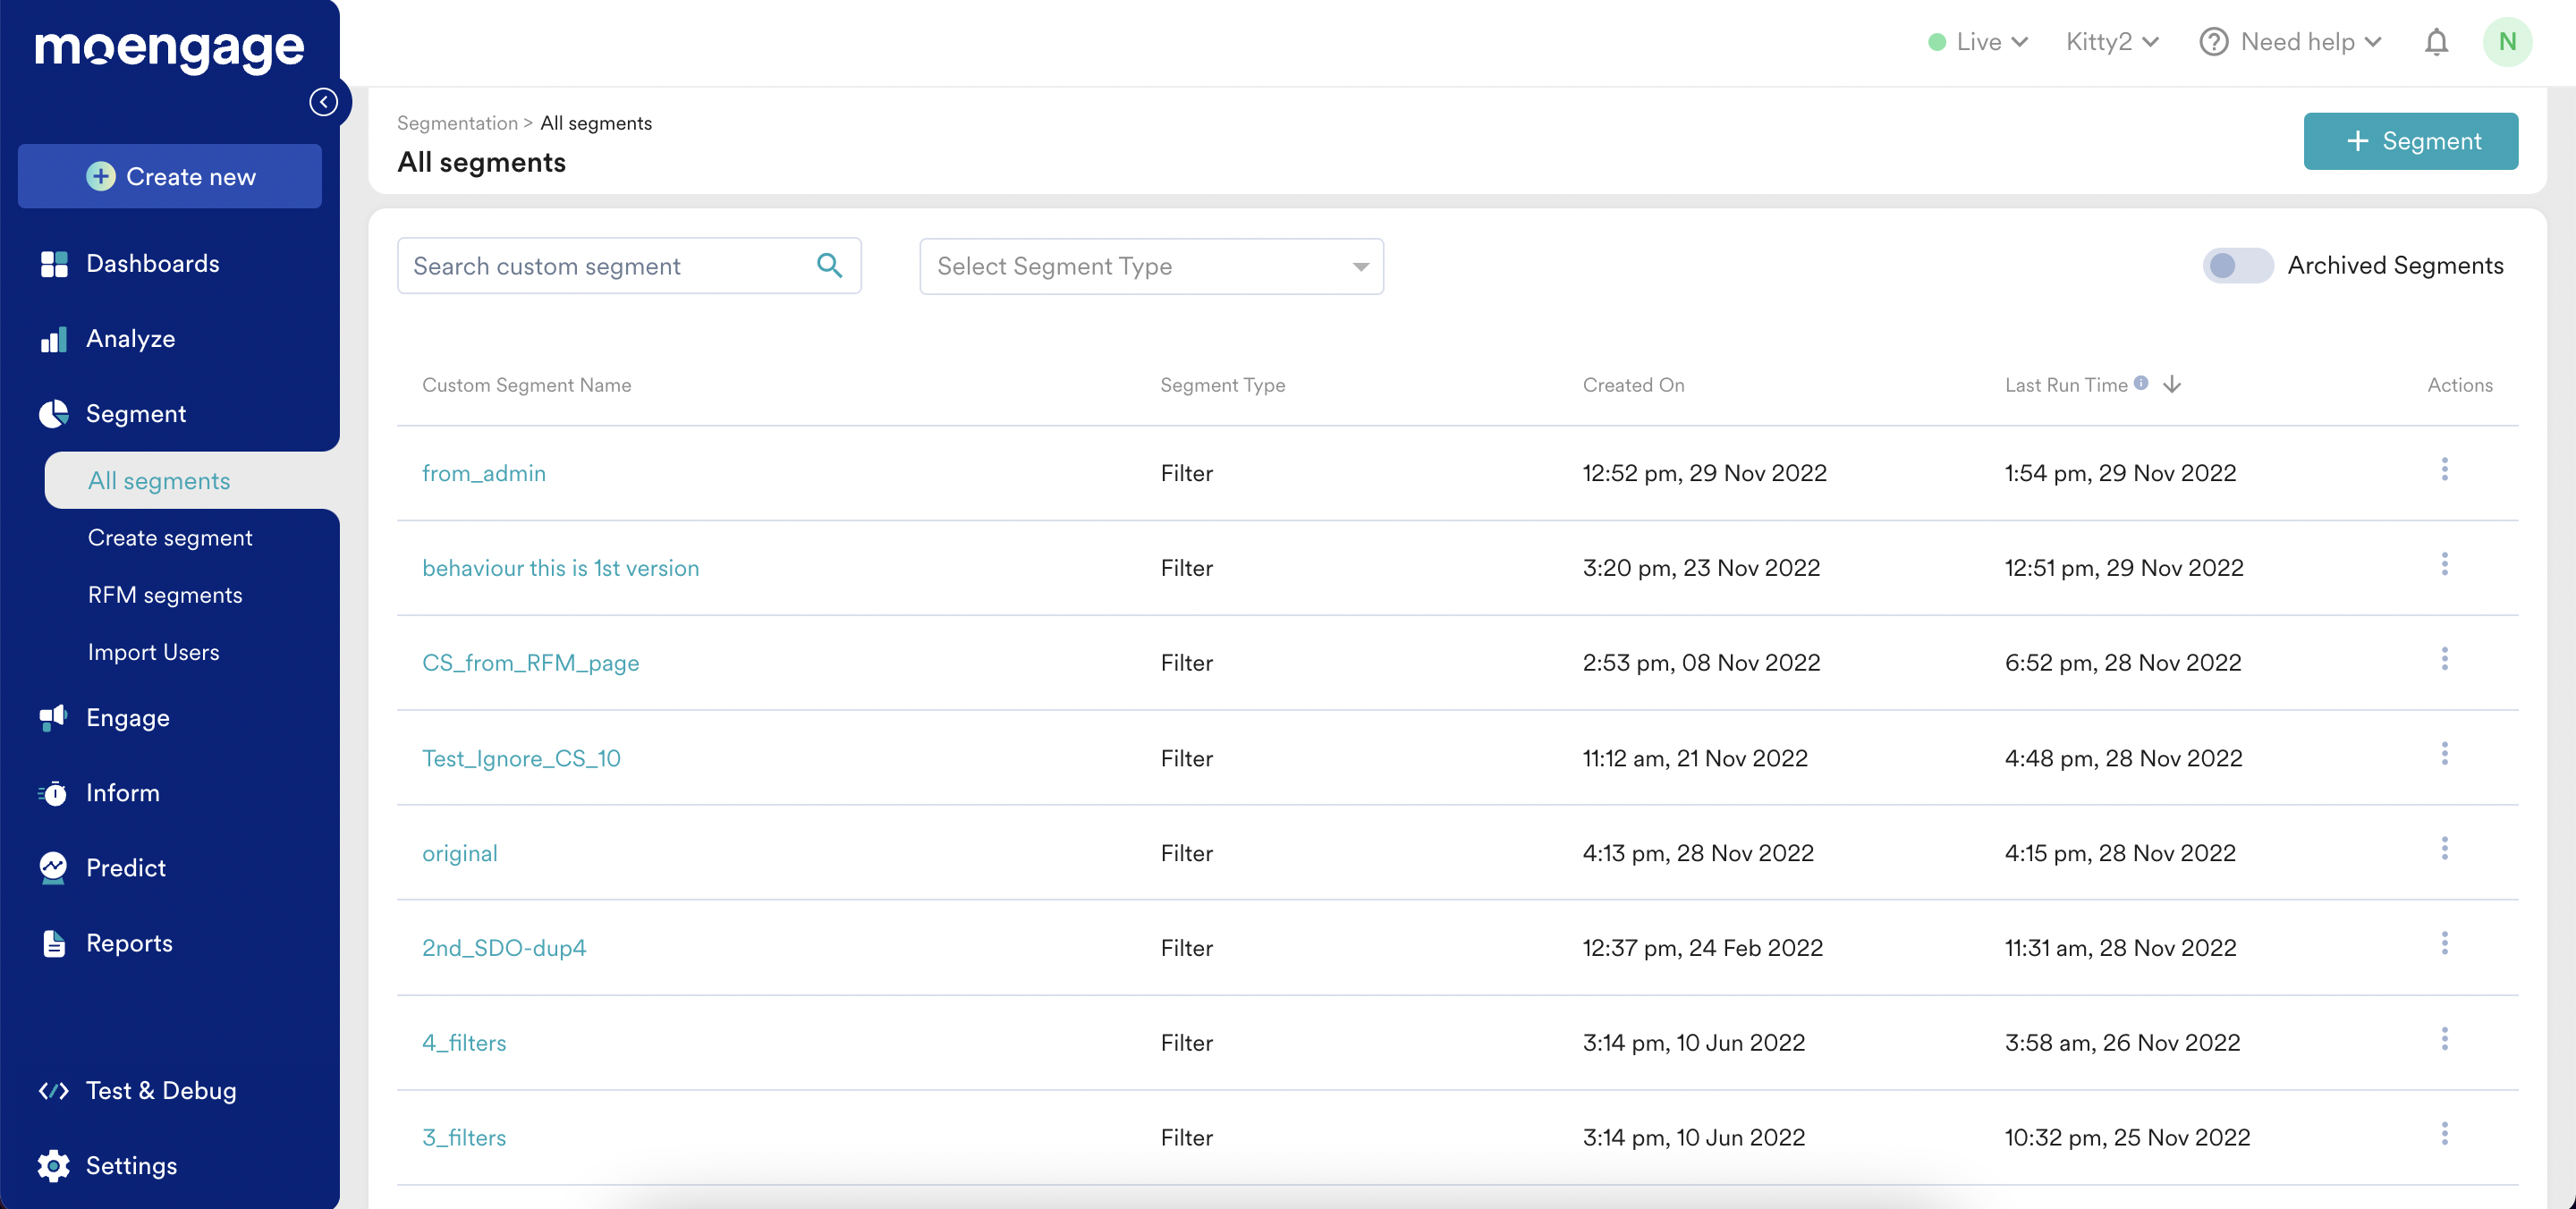Screen dimensions: 2576x1209
Task: Open the from_admin segment link
Action: point(484,472)
